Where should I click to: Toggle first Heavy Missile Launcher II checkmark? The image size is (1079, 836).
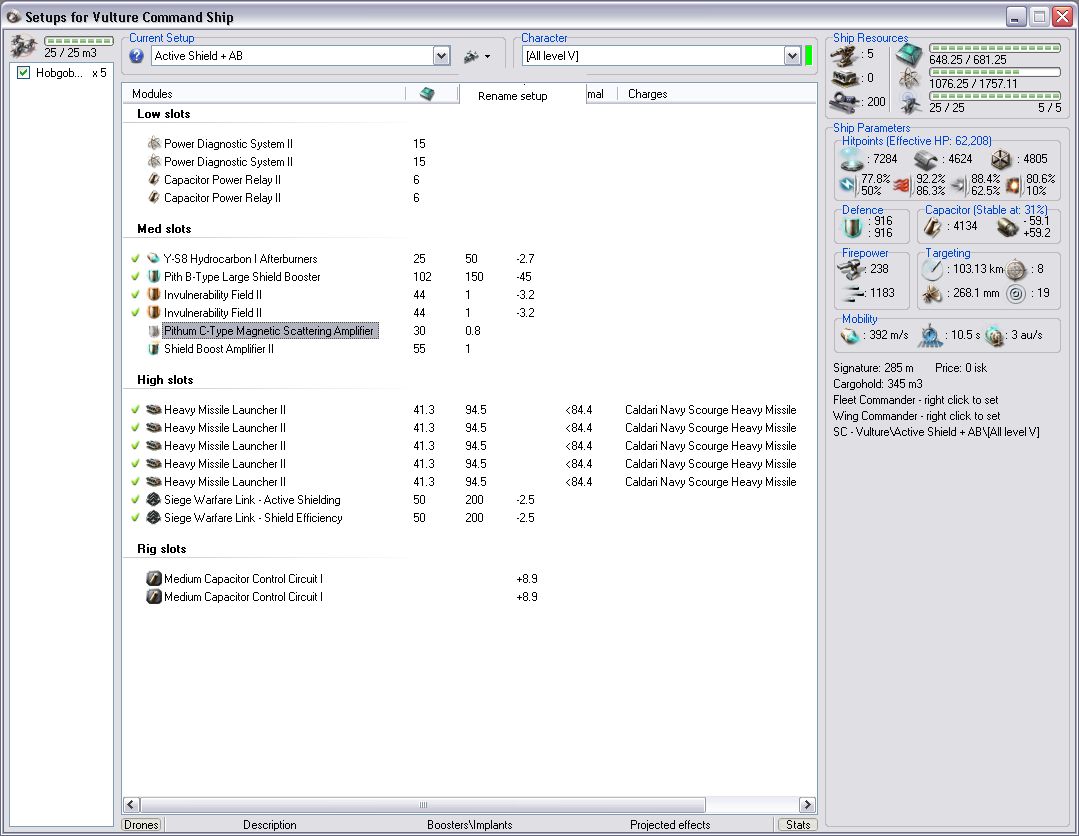point(136,409)
